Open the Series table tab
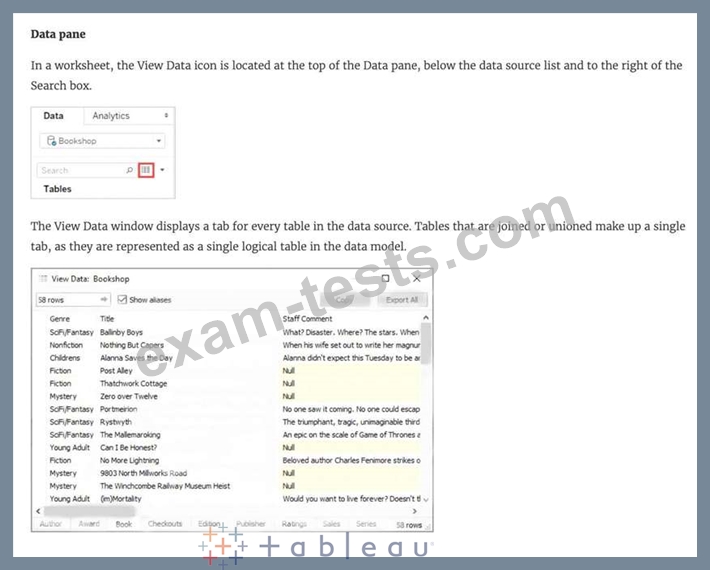The width and height of the screenshot is (710, 570). point(366,524)
